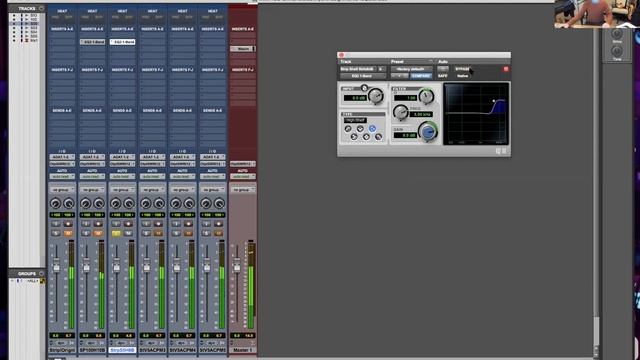
Task: Click the blue GAIN knob in EQ
Action: tap(428, 132)
